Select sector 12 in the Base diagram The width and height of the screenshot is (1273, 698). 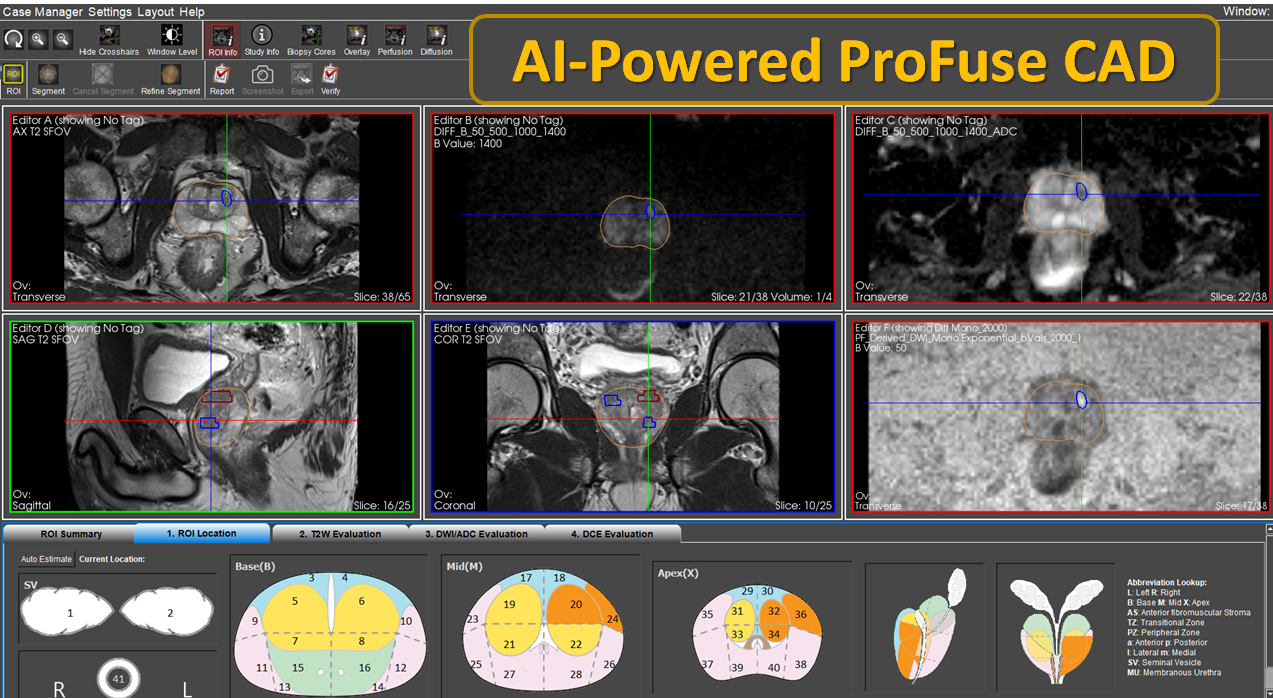tap(400, 667)
